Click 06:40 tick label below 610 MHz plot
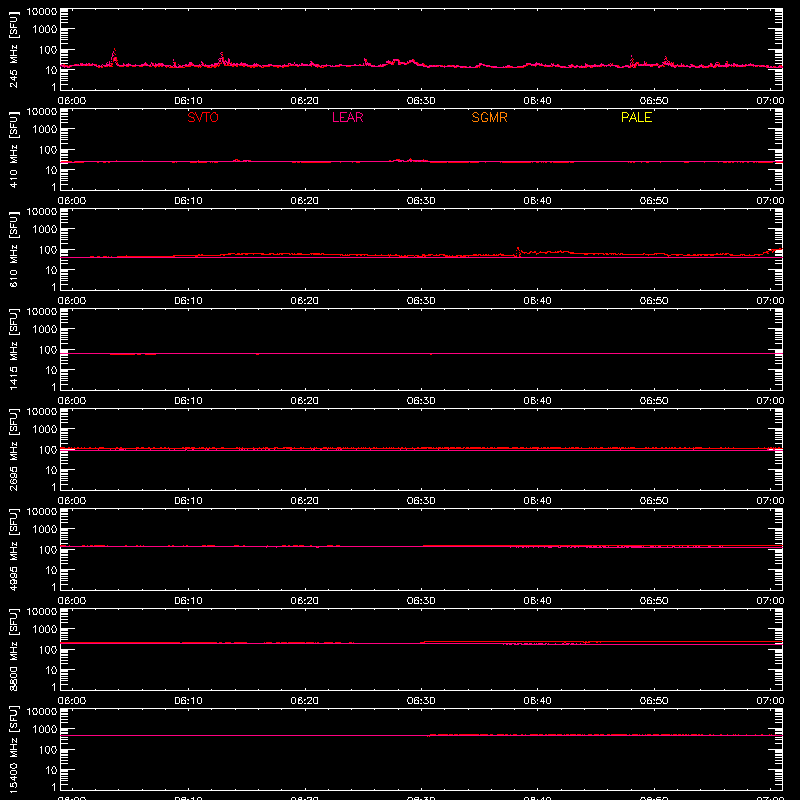Screen dimensions: 800x800 [537, 301]
